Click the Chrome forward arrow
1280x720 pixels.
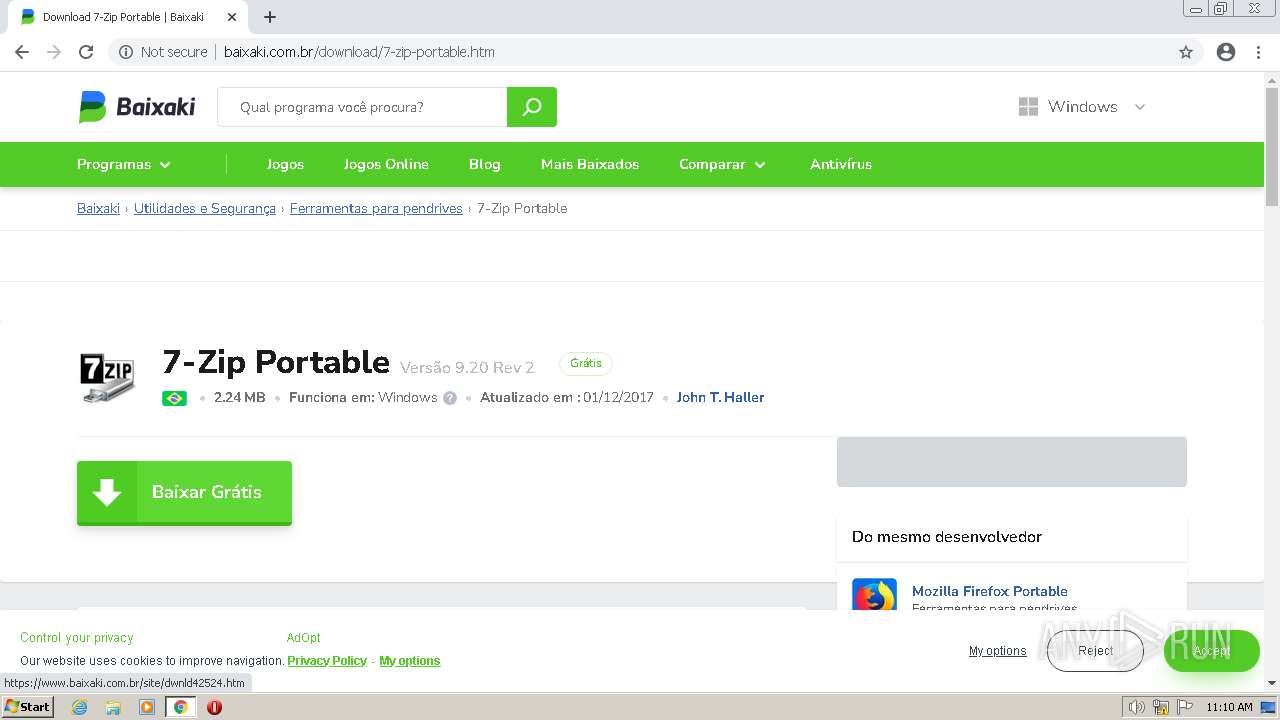[54, 52]
